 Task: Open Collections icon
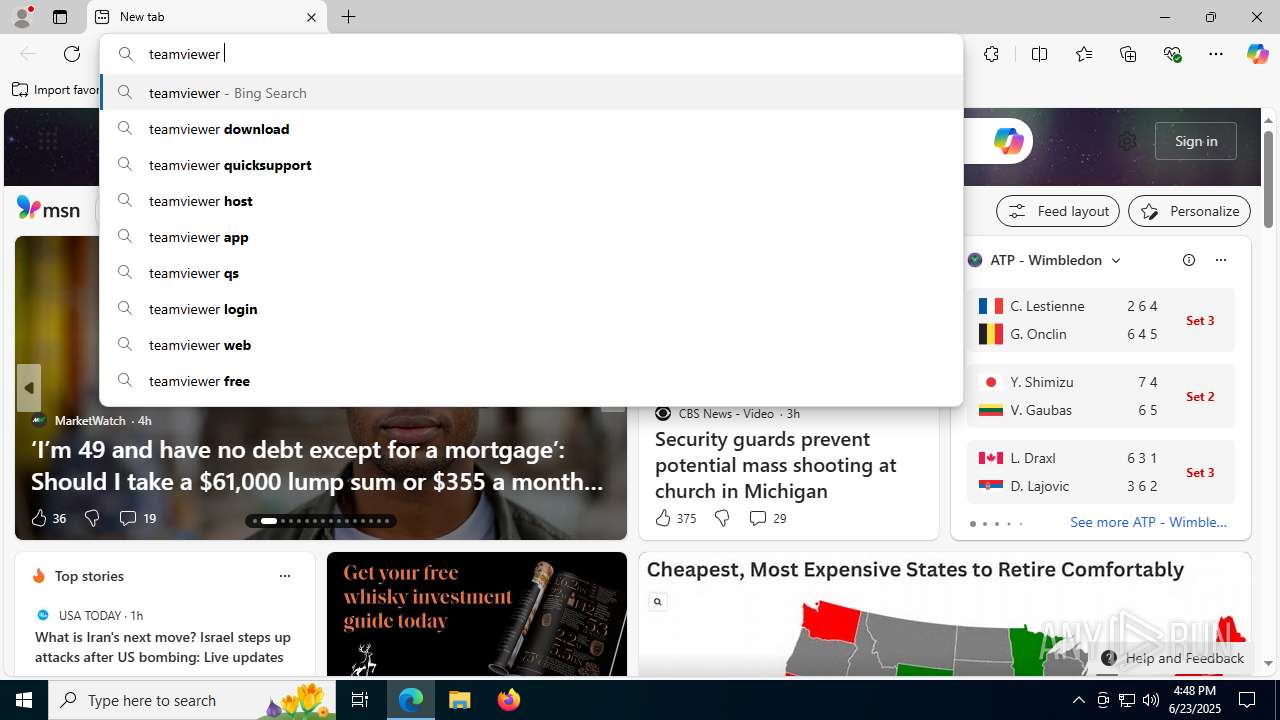point(1128,54)
